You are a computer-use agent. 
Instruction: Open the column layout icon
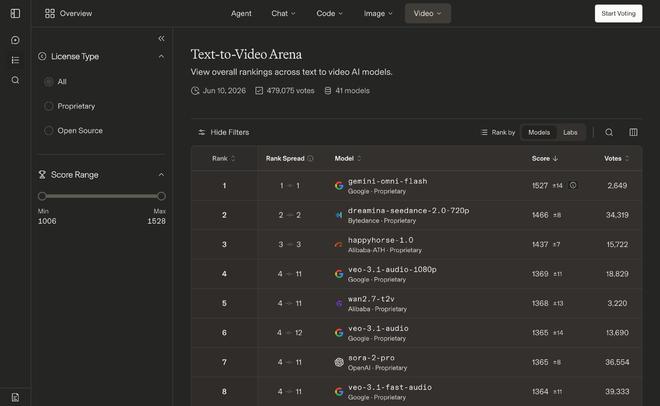633,133
